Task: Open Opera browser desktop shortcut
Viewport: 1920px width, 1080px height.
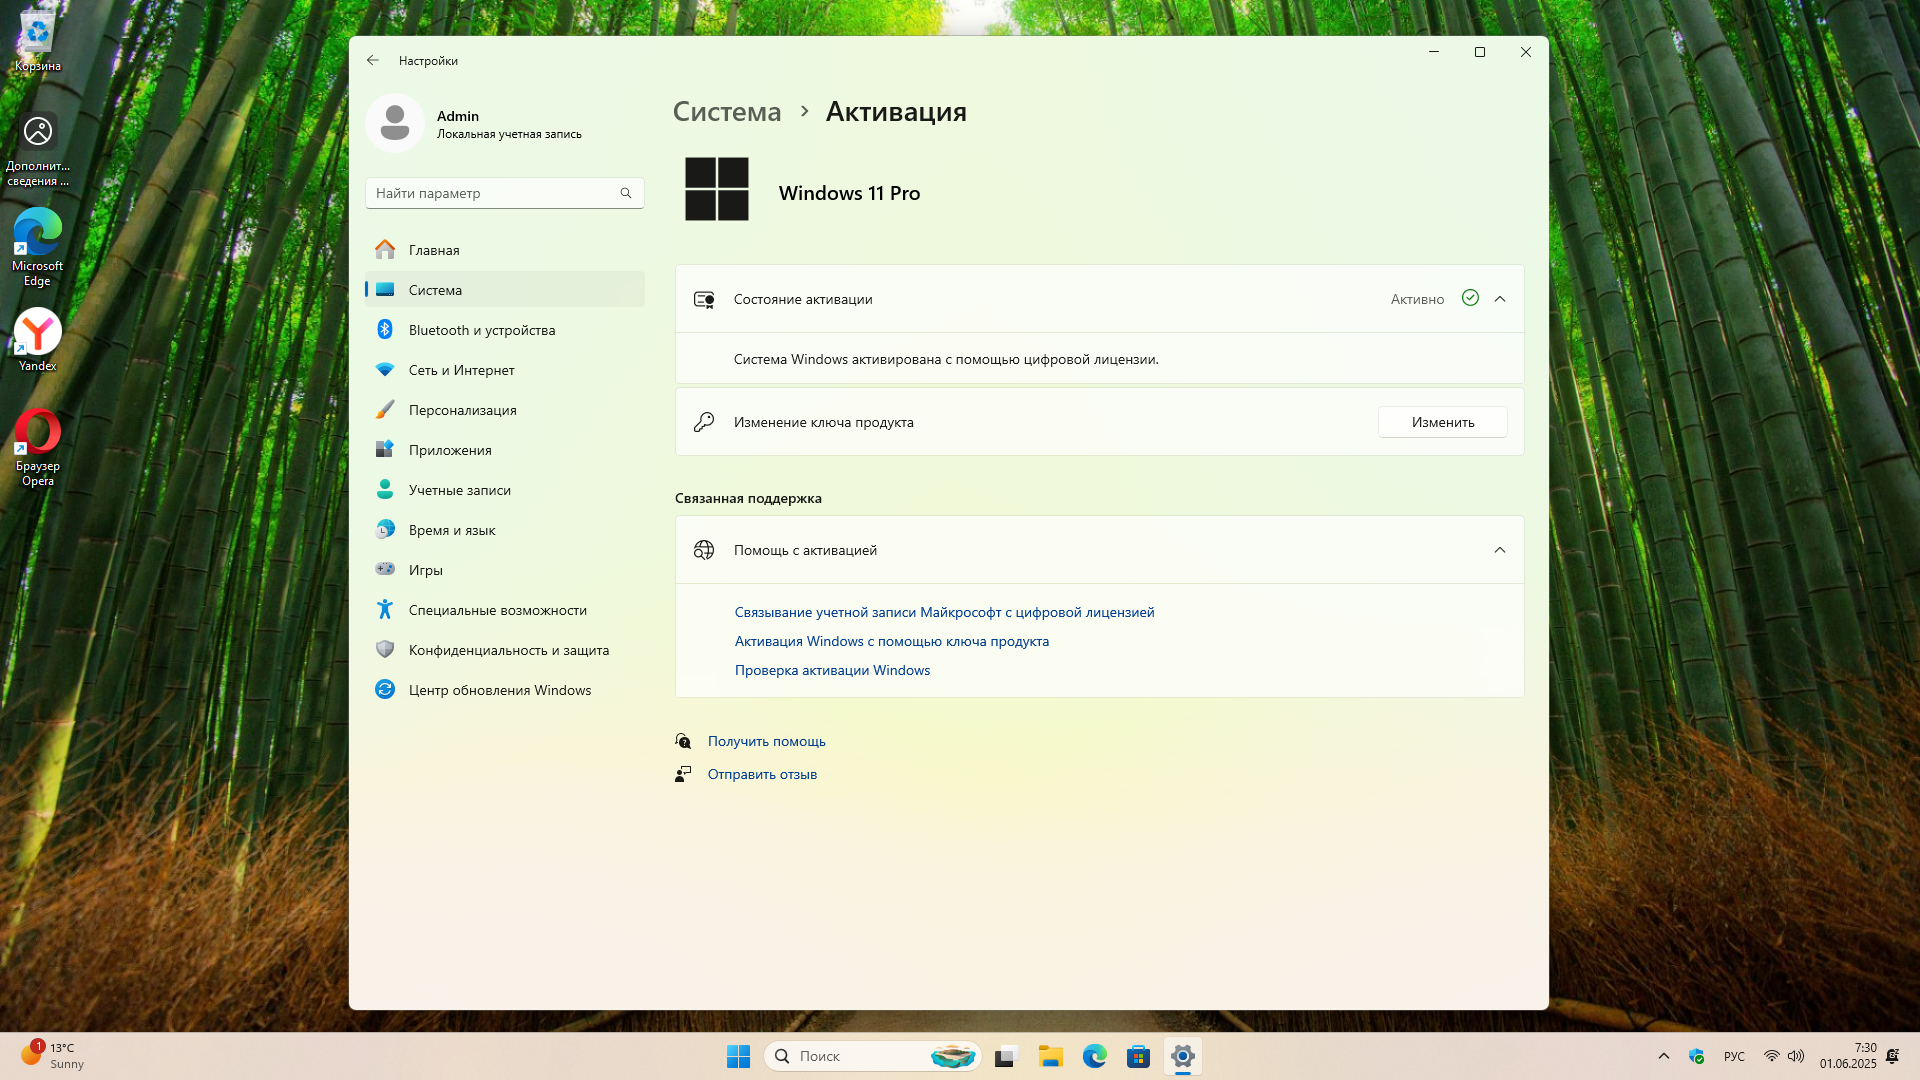Action: tap(38, 432)
